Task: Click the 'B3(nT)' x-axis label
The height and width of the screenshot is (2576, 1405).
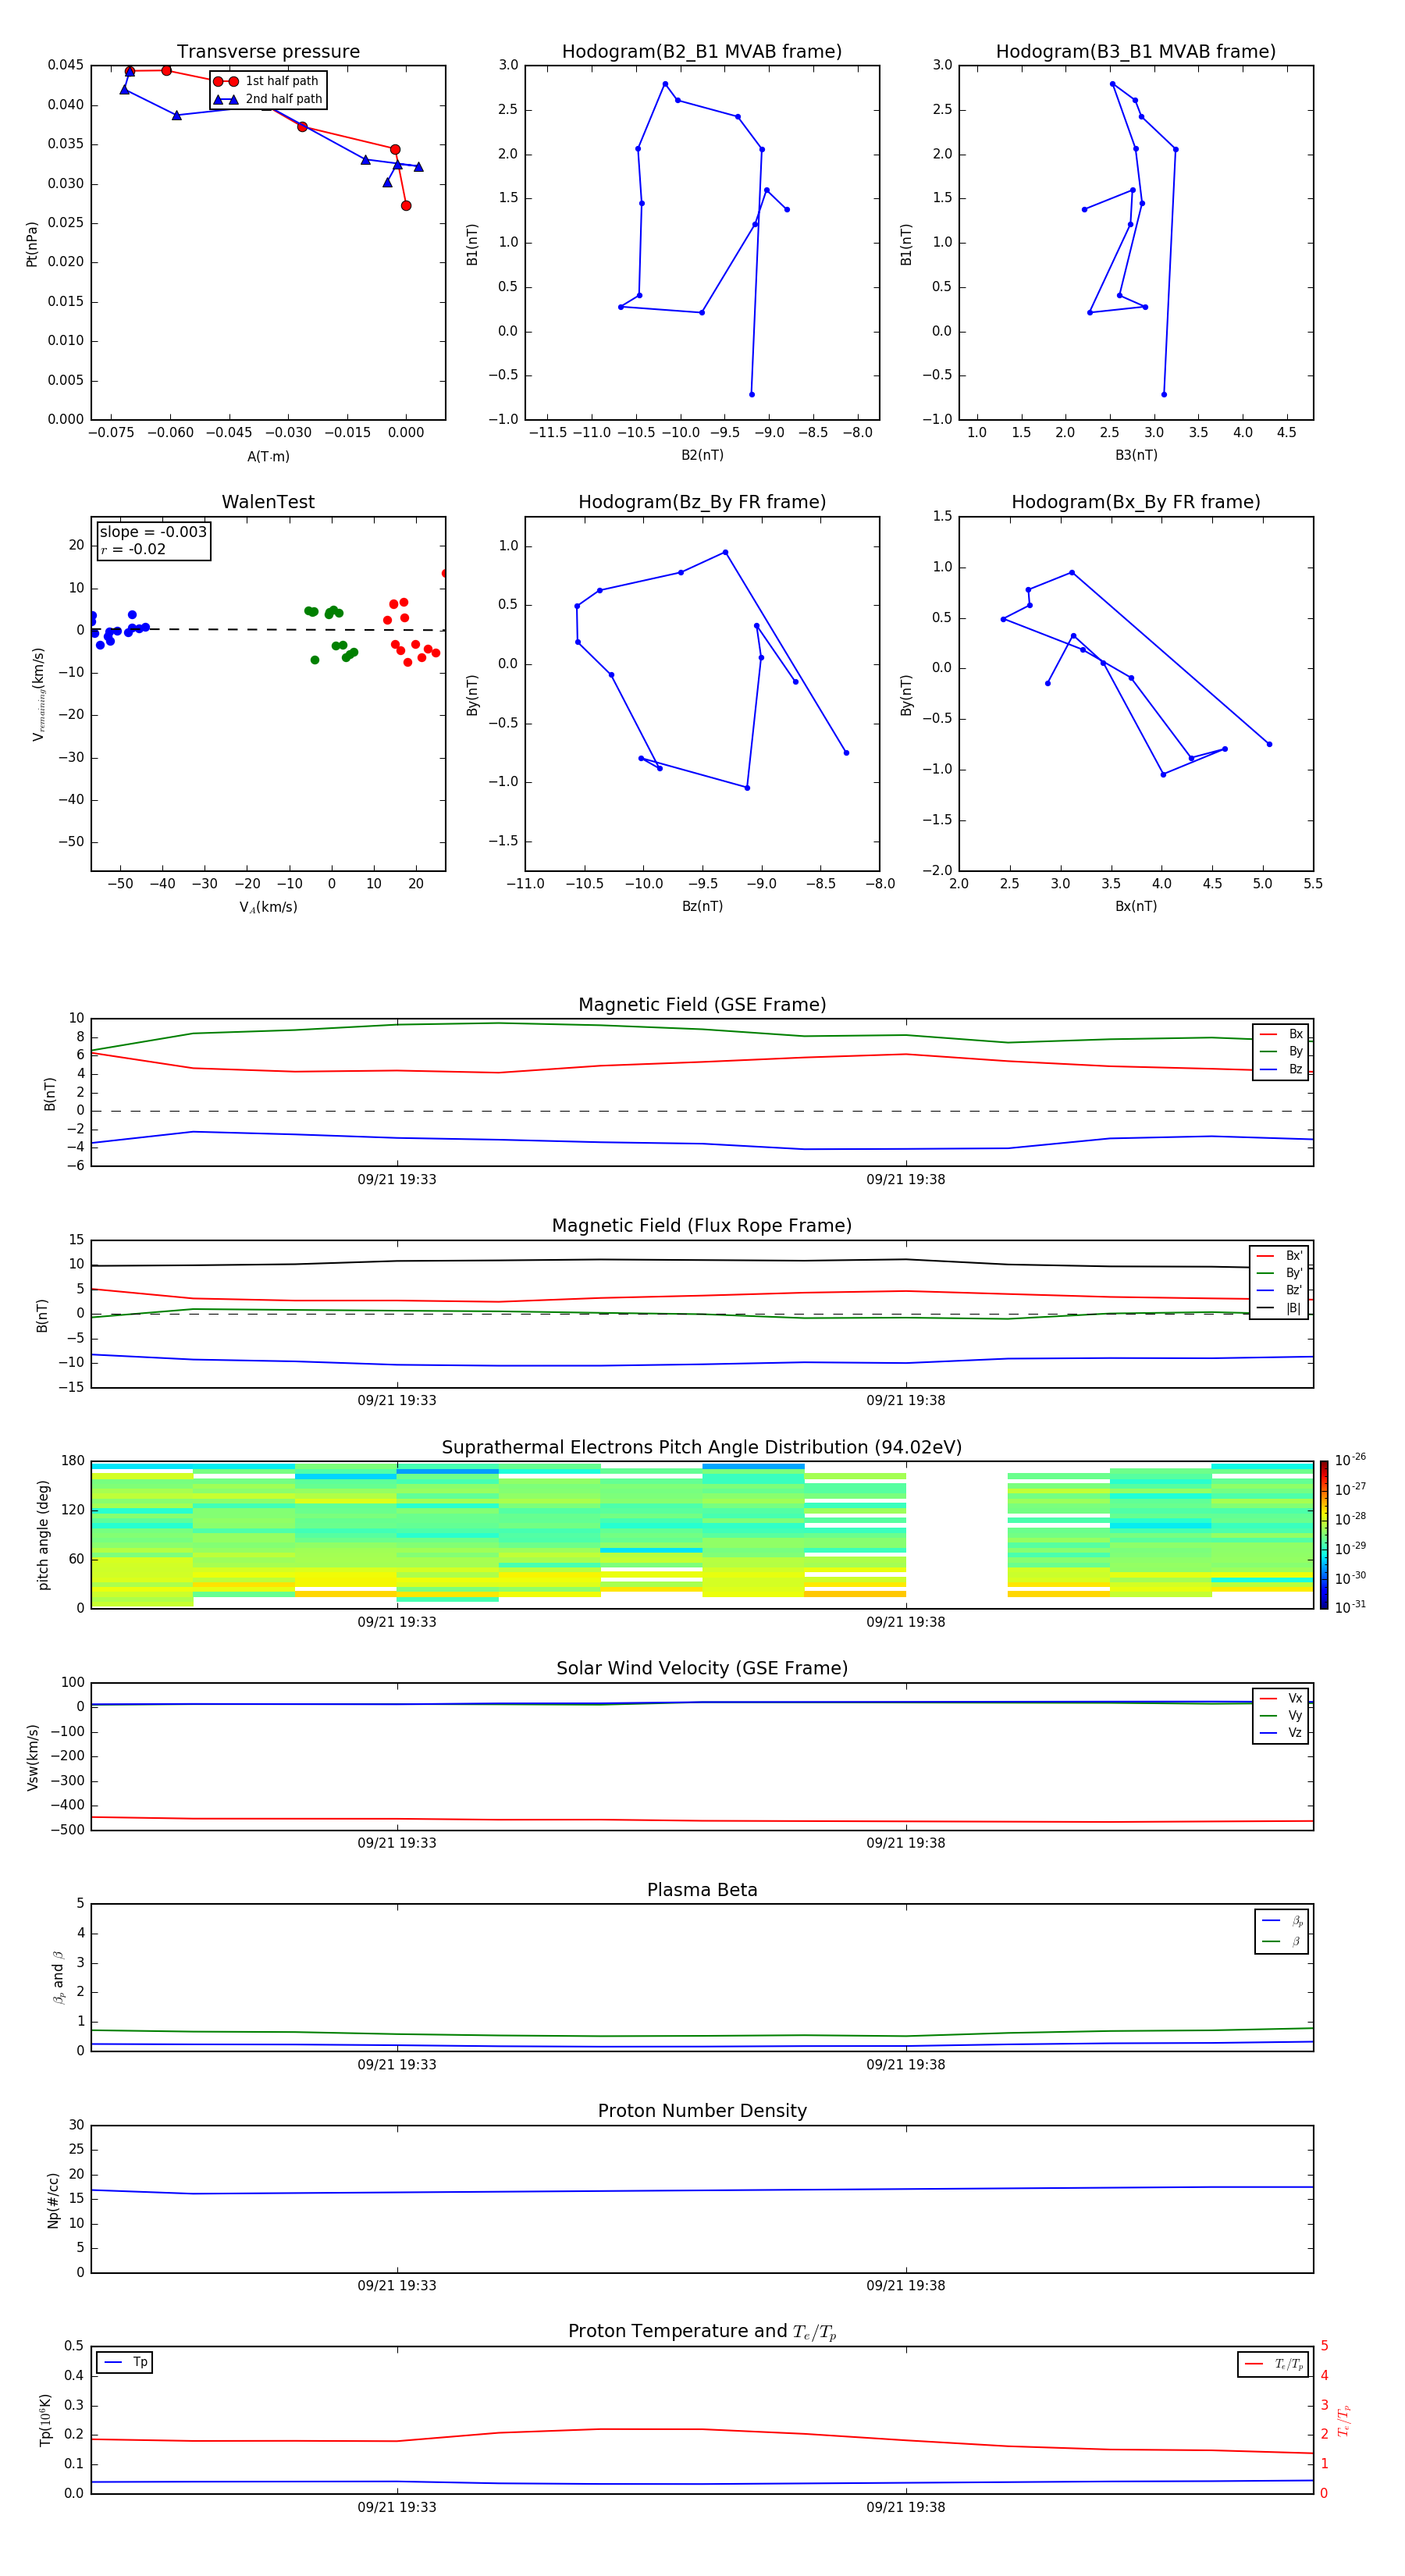Action: (x=1136, y=455)
